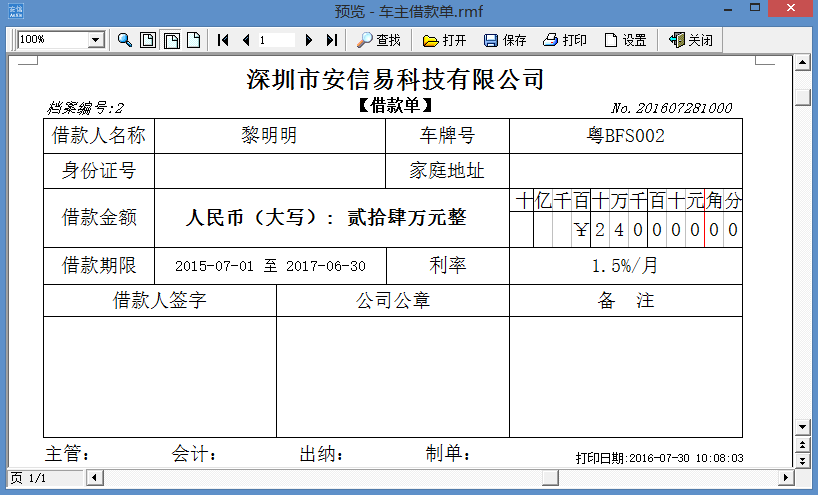Viewport: 818px width, 495px height.
Task: Click the page-up double arrow button
Action: click(x=802, y=444)
